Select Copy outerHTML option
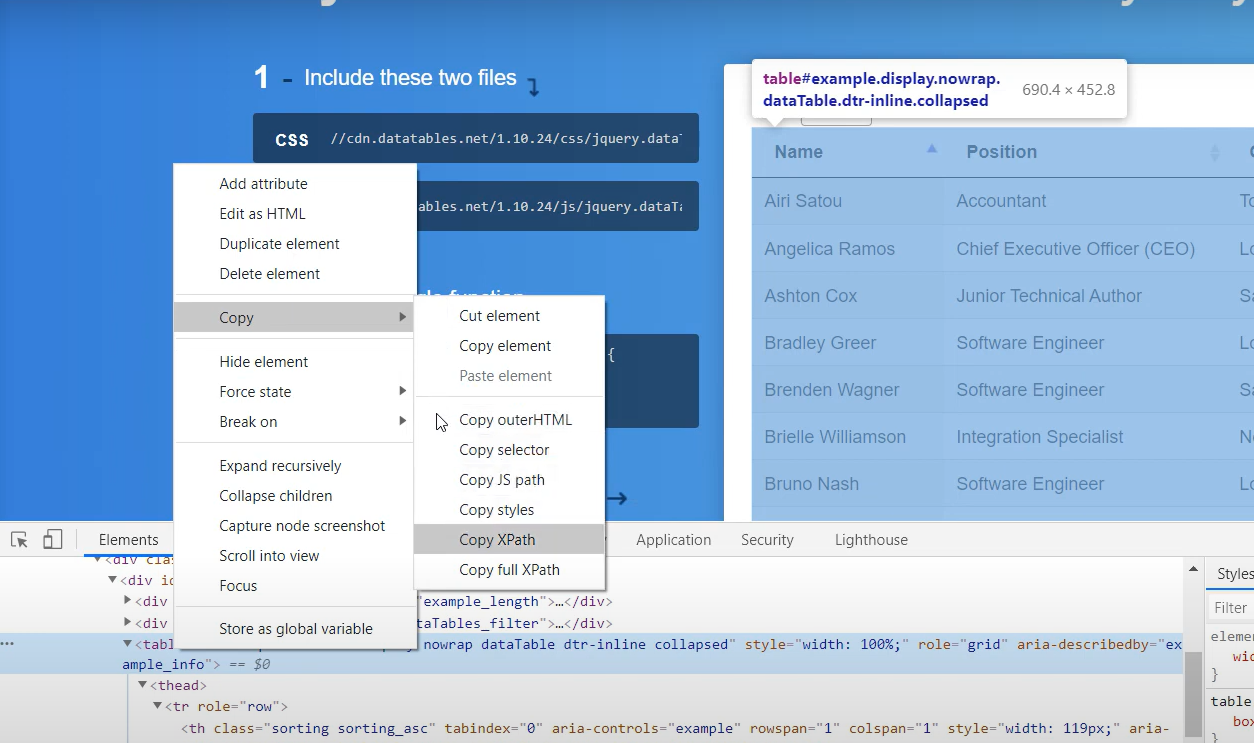The width and height of the screenshot is (1254, 743). tap(509, 420)
